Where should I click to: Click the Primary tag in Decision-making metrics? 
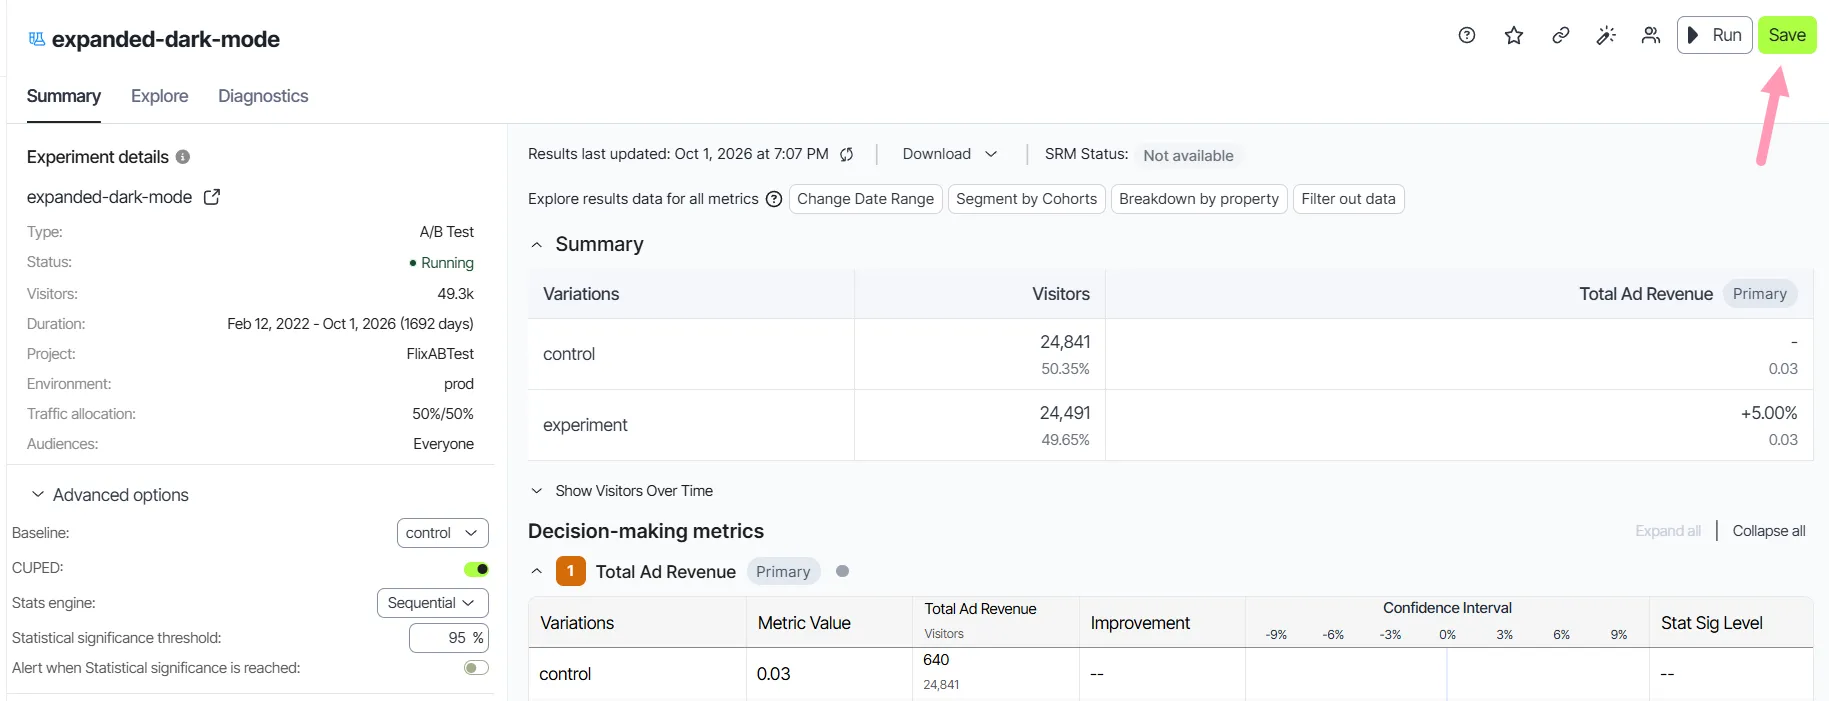(x=783, y=572)
